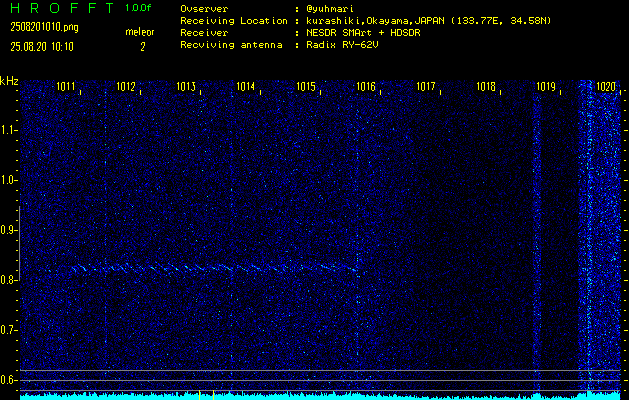Click NESDR SMArt + HDSDR value
This screenshot has height=400, width=629.
tap(363, 33)
